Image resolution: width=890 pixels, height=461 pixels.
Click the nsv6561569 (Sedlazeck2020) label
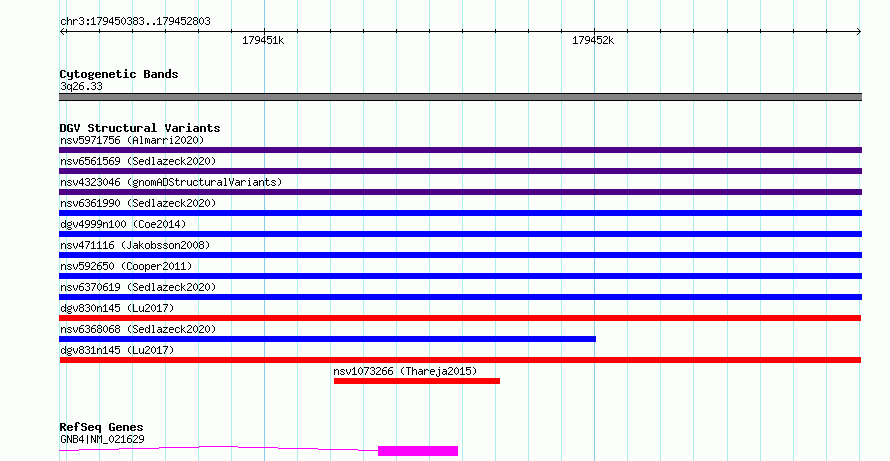(138, 161)
